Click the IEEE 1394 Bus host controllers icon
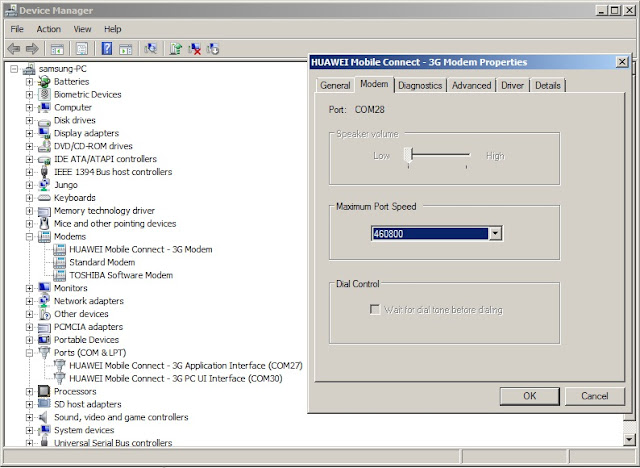The width and height of the screenshot is (640, 468). 44,172
